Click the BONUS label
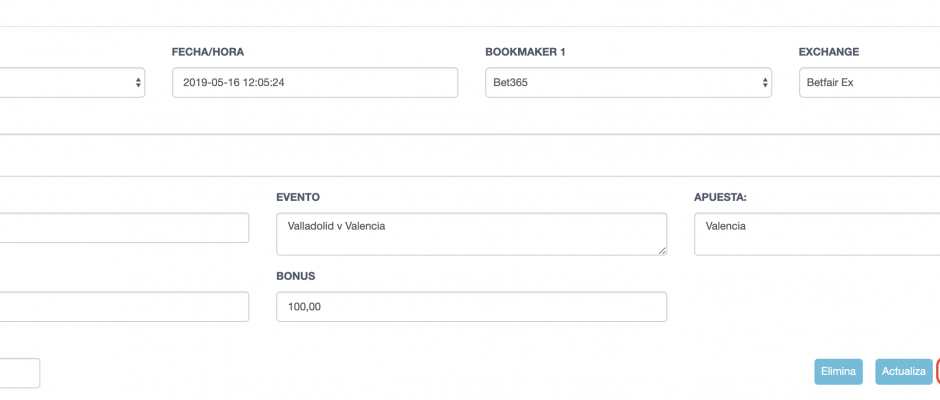This screenshot has height=400, width=940. [296, 276]
